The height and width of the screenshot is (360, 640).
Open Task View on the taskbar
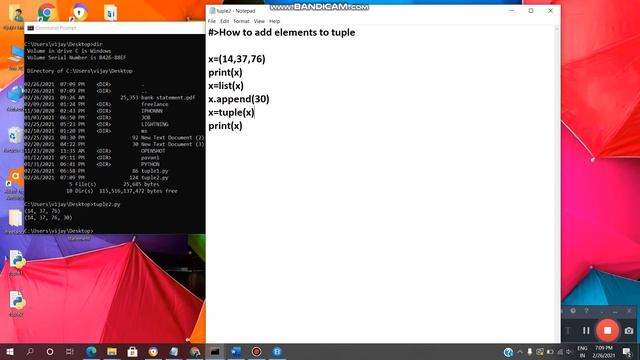70,351
